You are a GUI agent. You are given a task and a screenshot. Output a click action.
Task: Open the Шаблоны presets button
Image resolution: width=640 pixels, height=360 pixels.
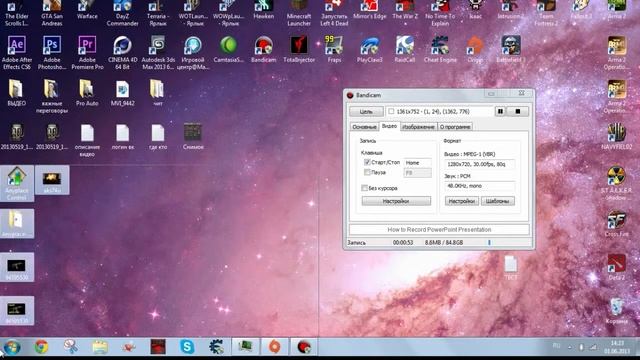click(498, 201)
